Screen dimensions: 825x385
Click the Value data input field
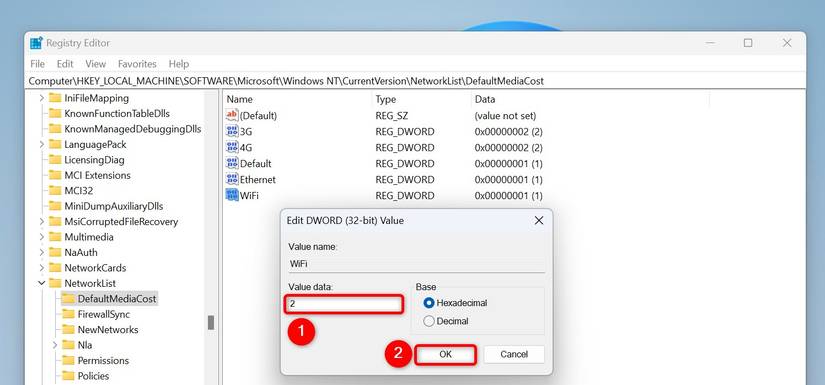[x=344, y=304]
